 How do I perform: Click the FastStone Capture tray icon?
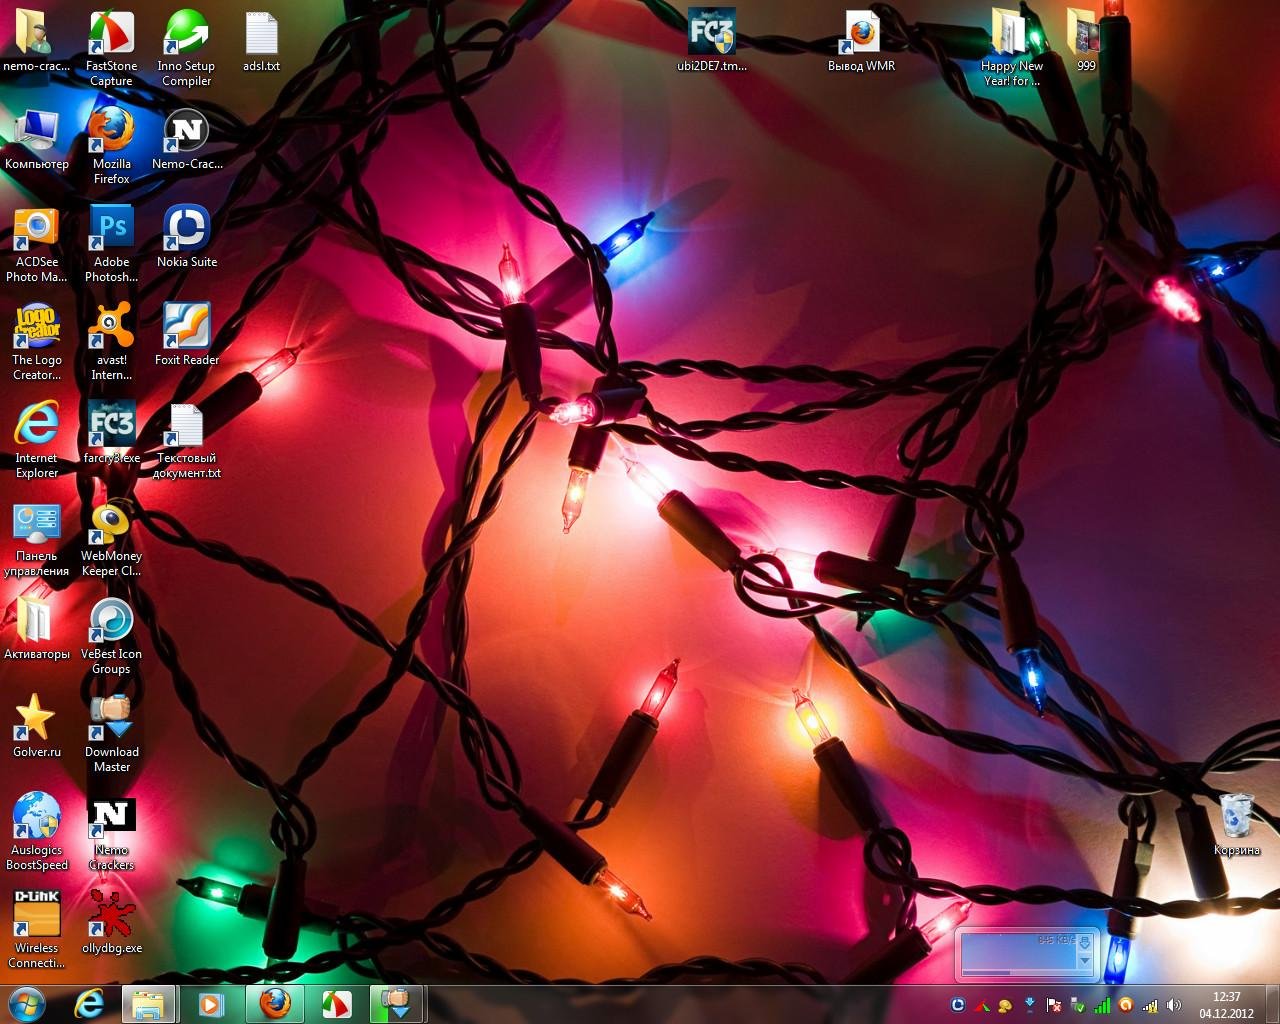point(982,1005)
